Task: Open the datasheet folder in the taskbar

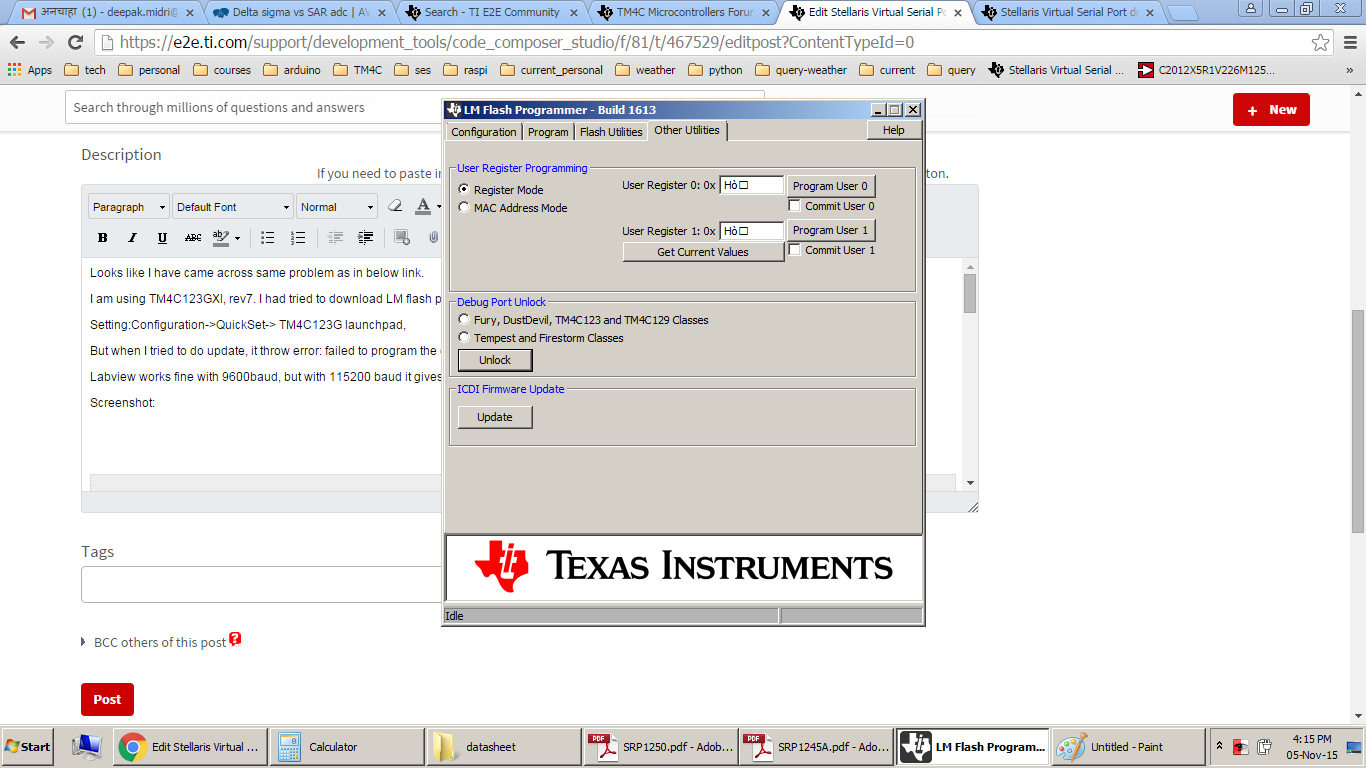Action: point(503,747)
